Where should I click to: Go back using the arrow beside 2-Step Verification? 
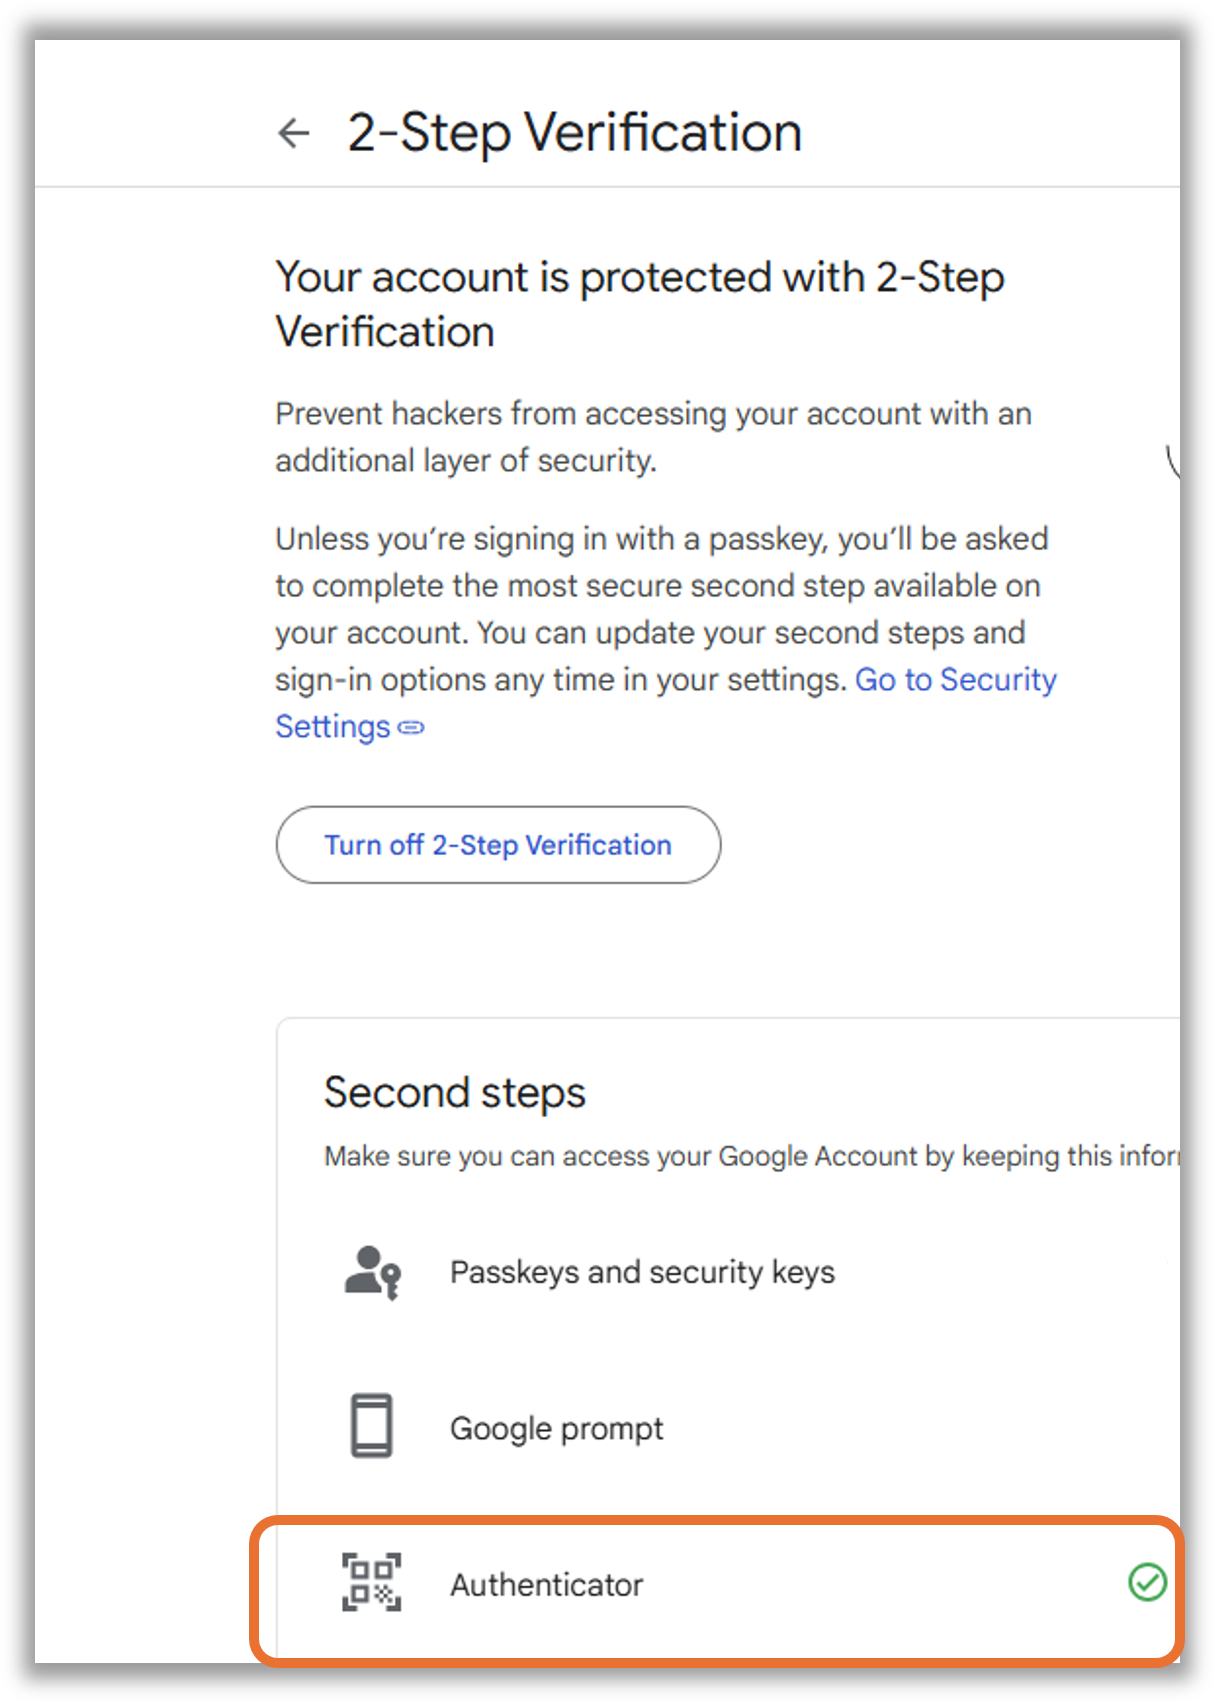294,132
